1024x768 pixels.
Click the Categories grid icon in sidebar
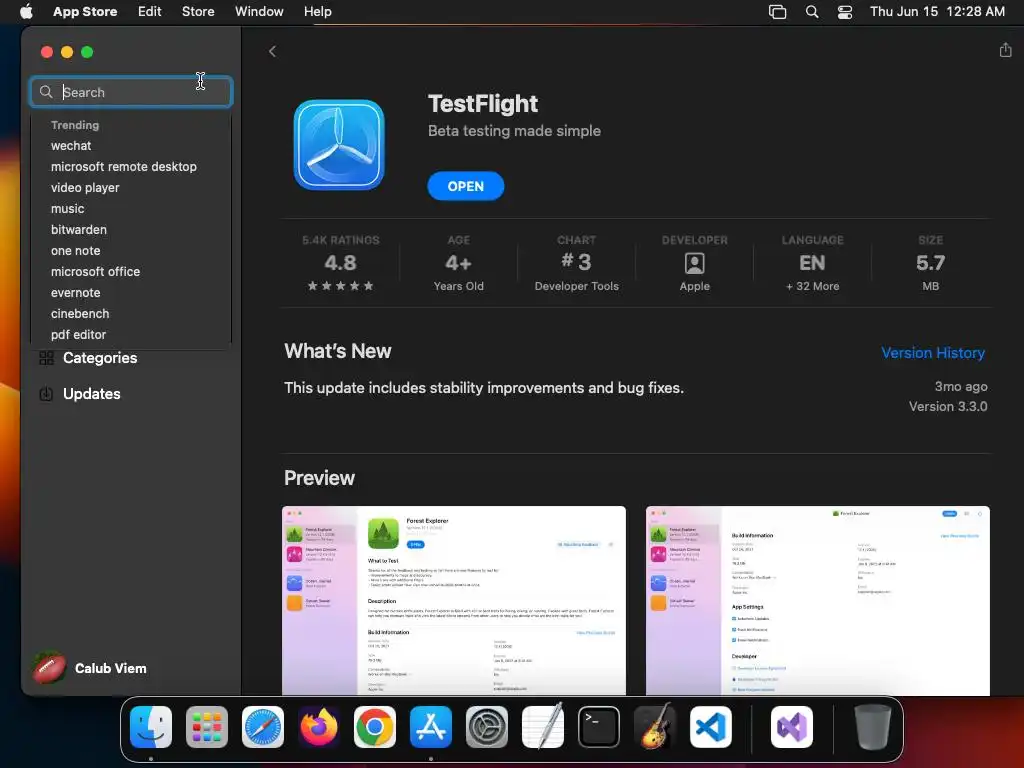point(46,358)
